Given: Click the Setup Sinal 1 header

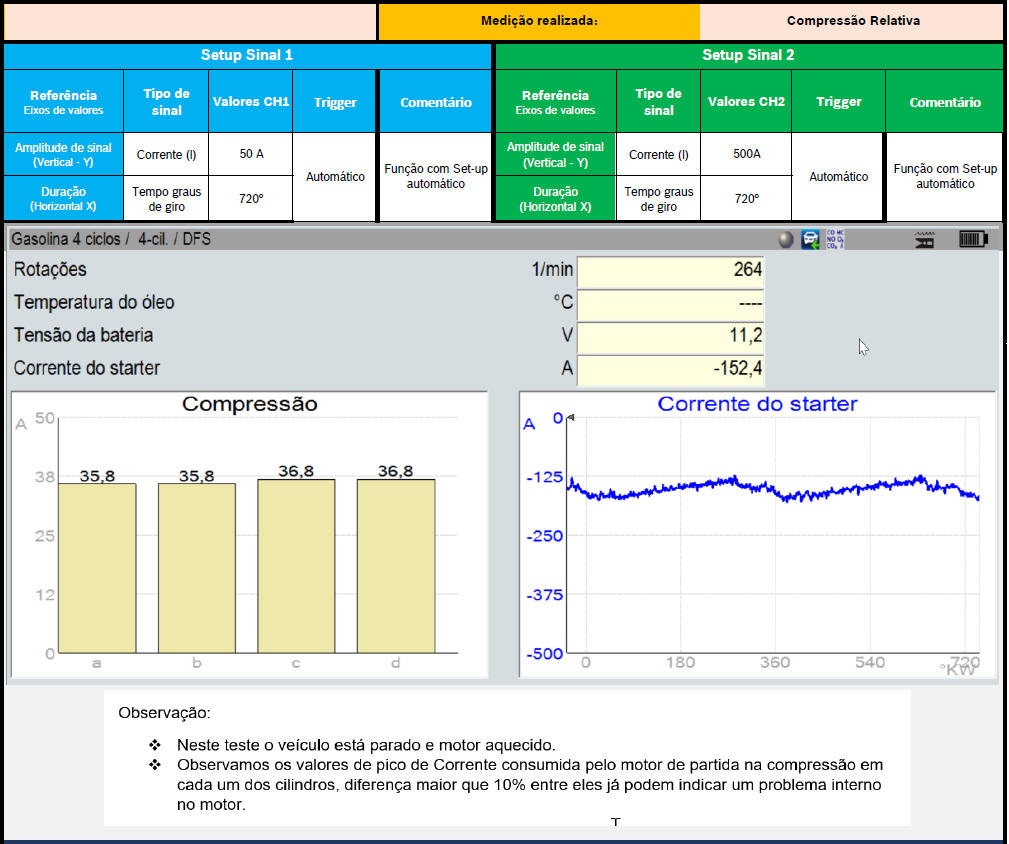Looking at the screenshot, I should (247, 56).
